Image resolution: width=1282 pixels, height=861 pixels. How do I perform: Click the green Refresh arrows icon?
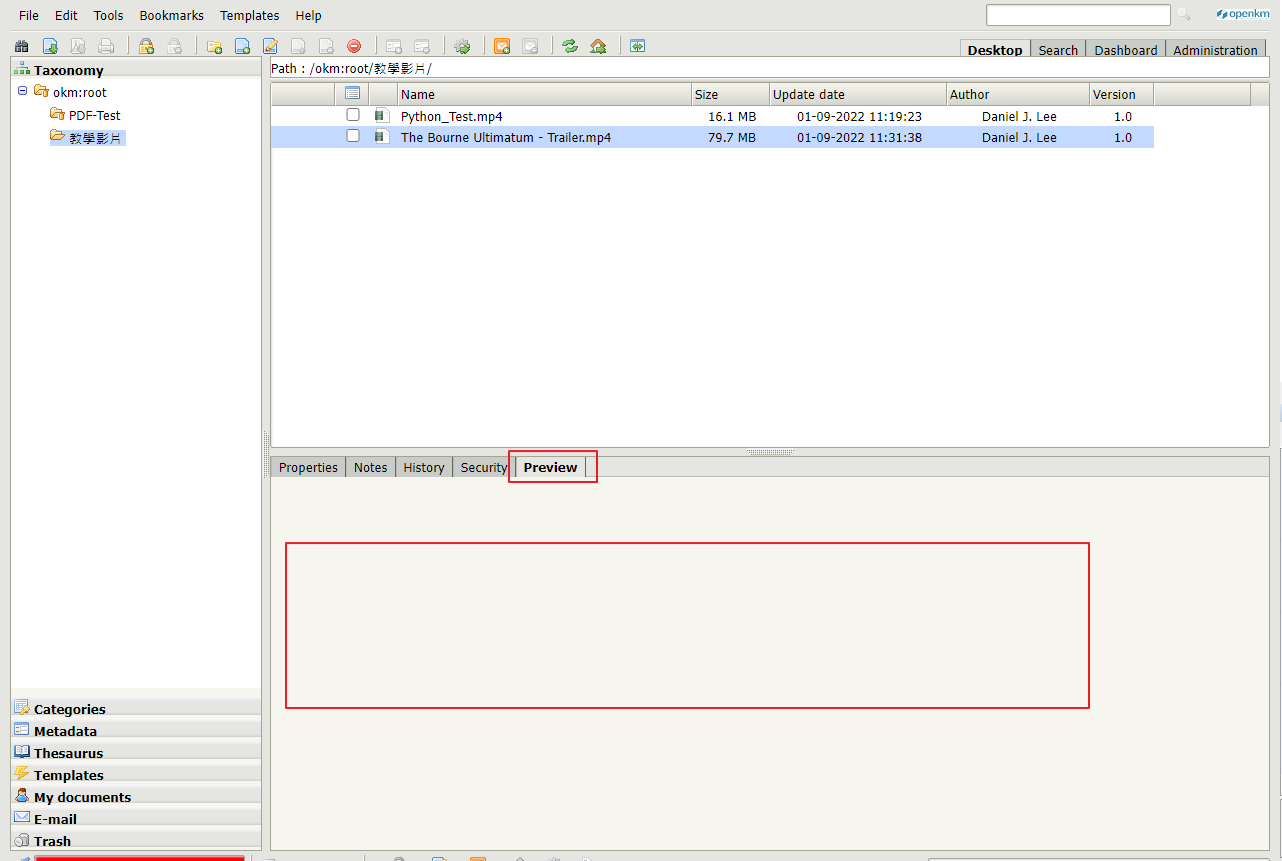click(x=570, y=46)
